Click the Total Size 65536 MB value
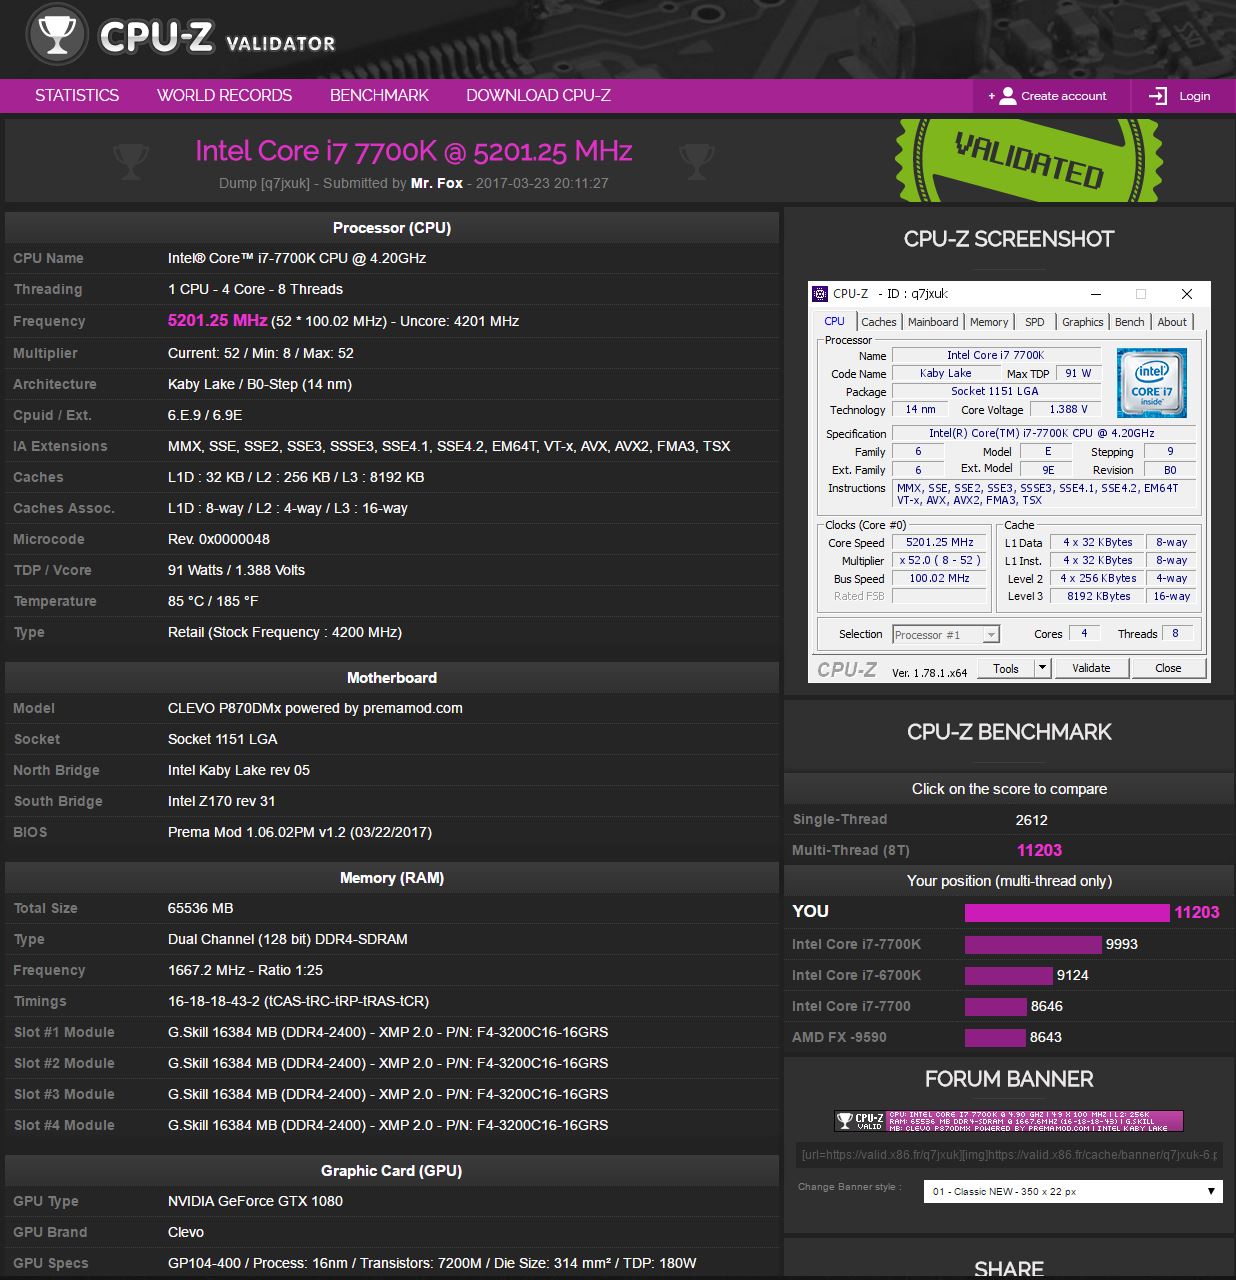Image resolution: width=1236 pixels, height=1280 pixels. (x=200, y=908)
